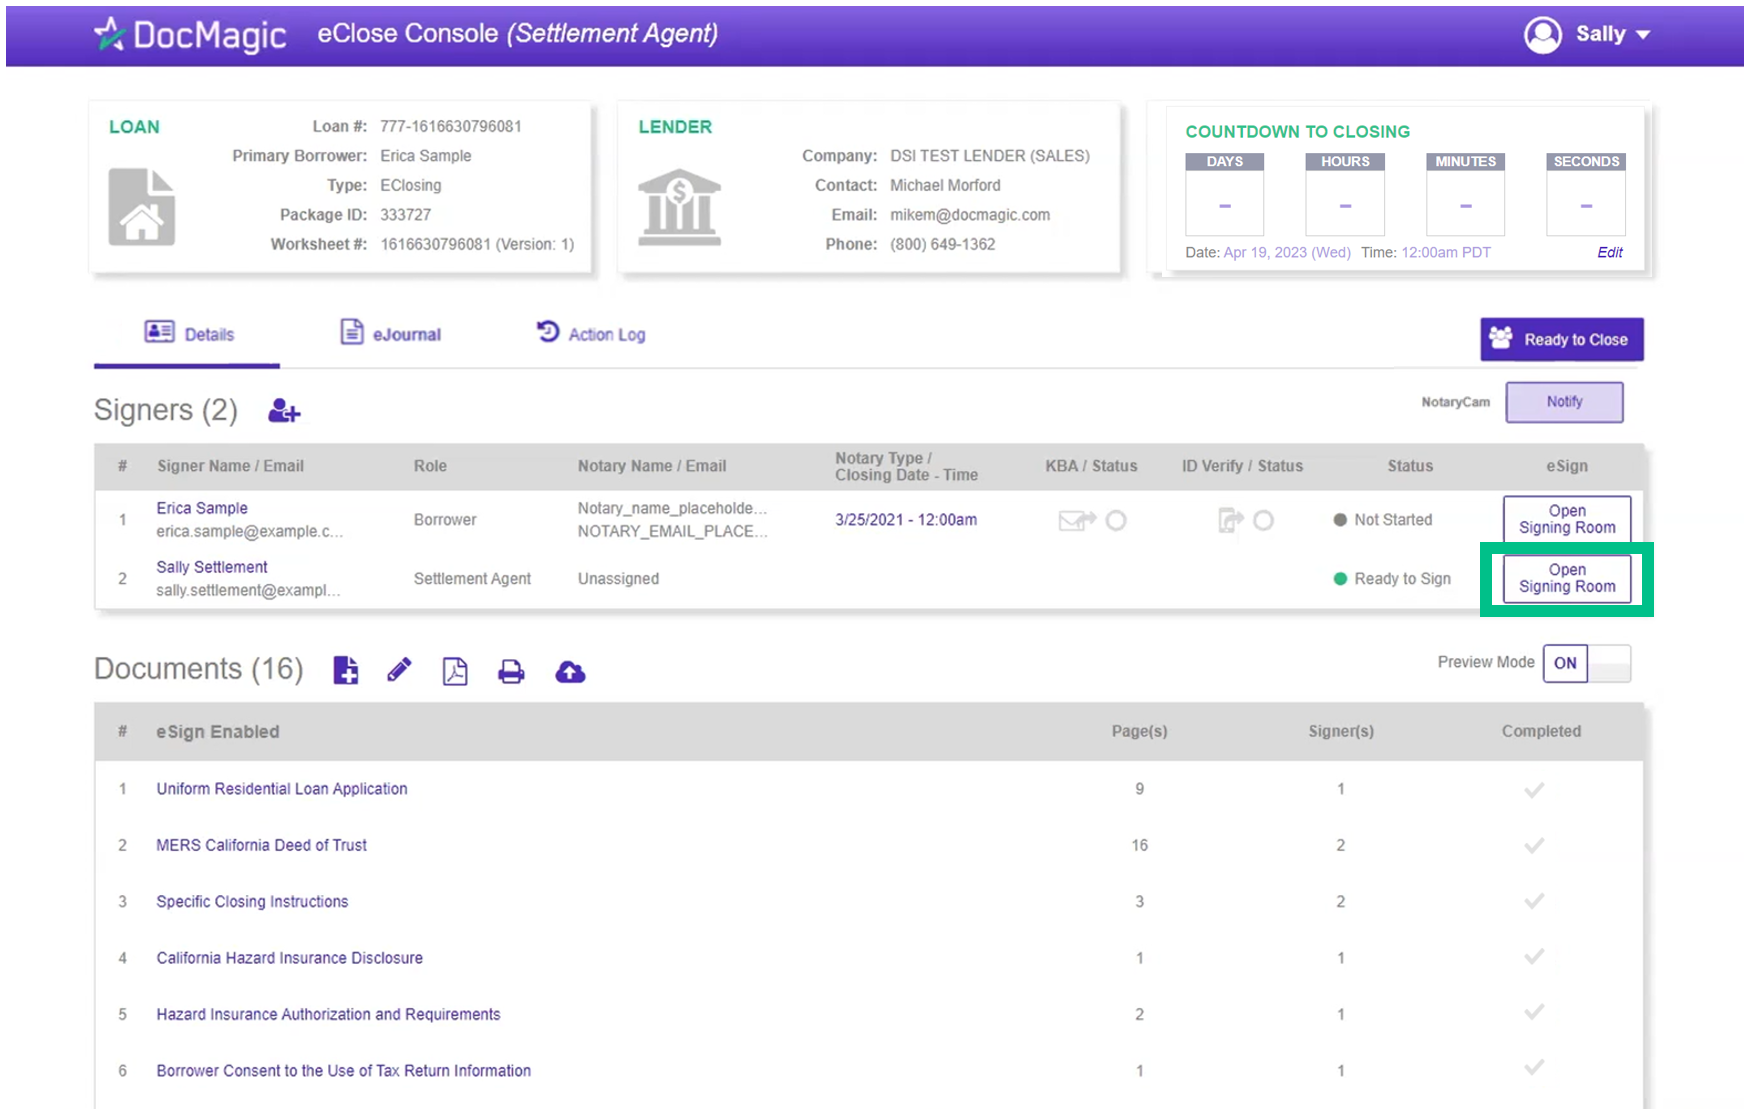Click Erica Sample's ID Verify send icon
The width and height of the screenshot is (1753, 1113).
tap(1229, 520)
